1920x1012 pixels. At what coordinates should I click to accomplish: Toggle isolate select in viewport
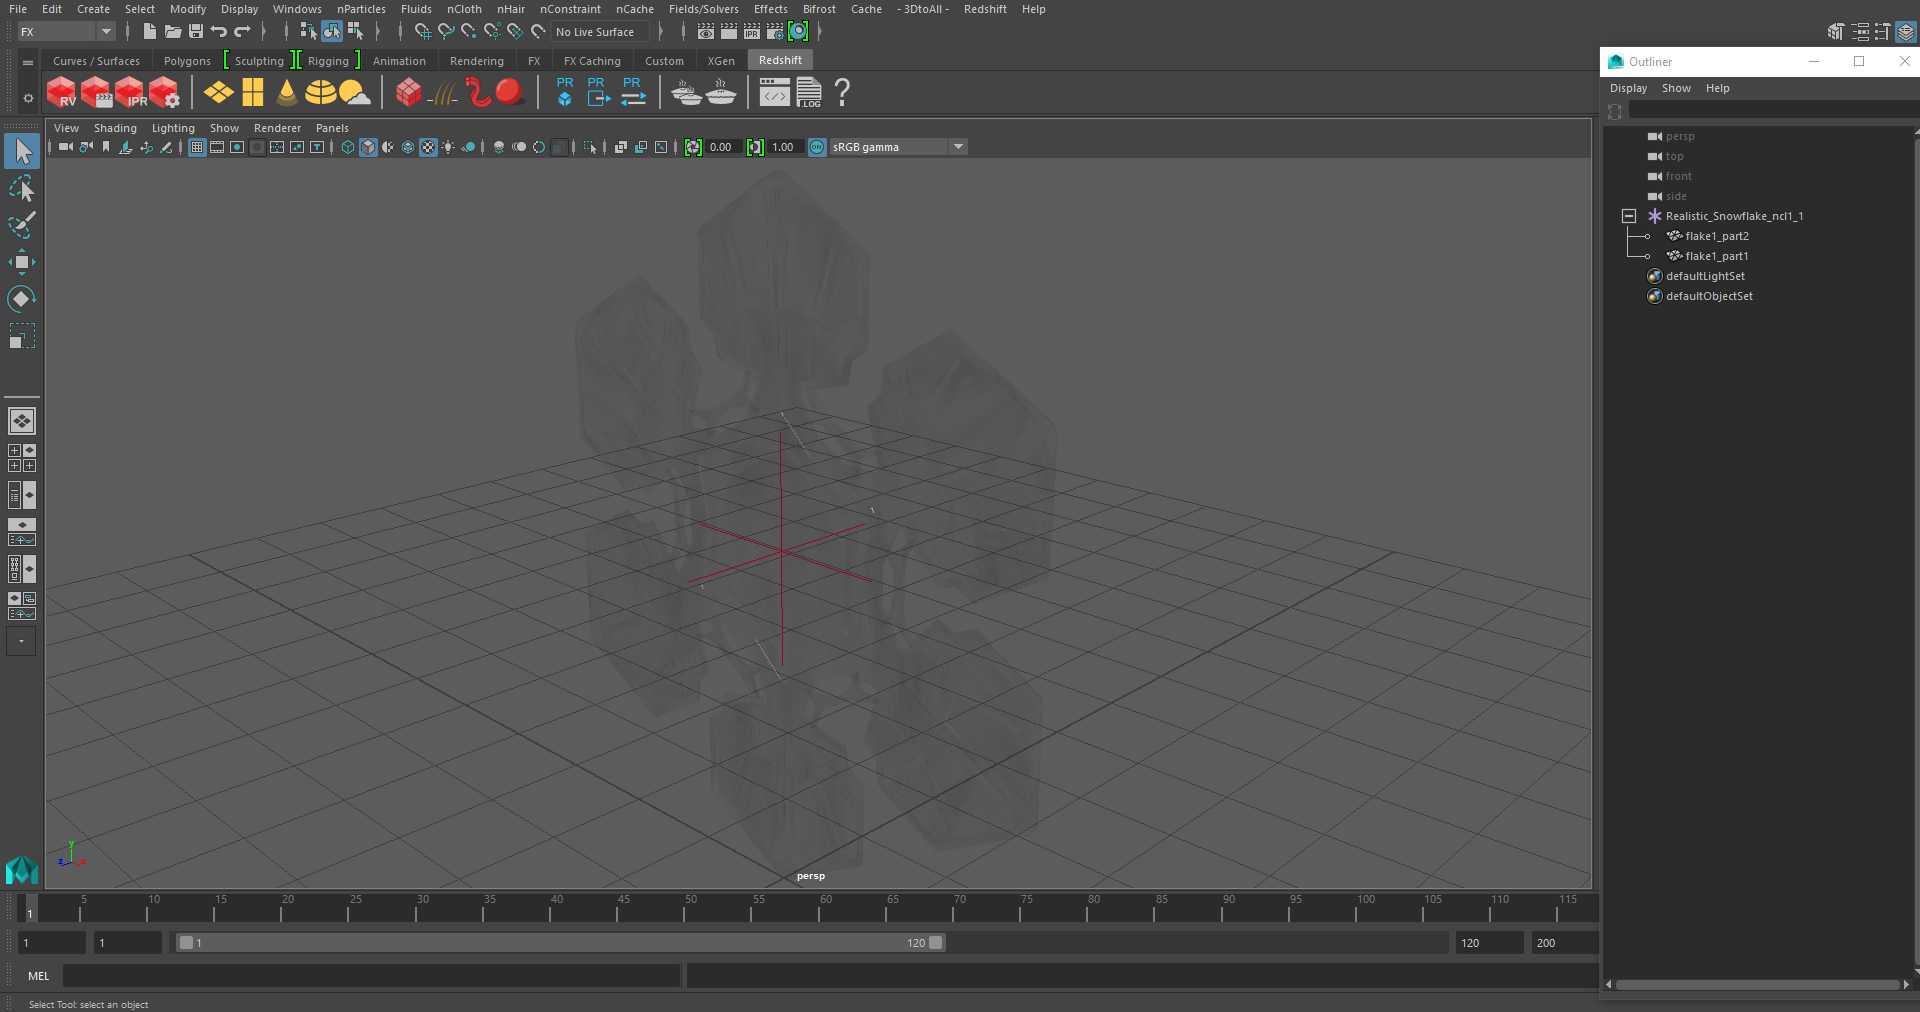[591, 147]
